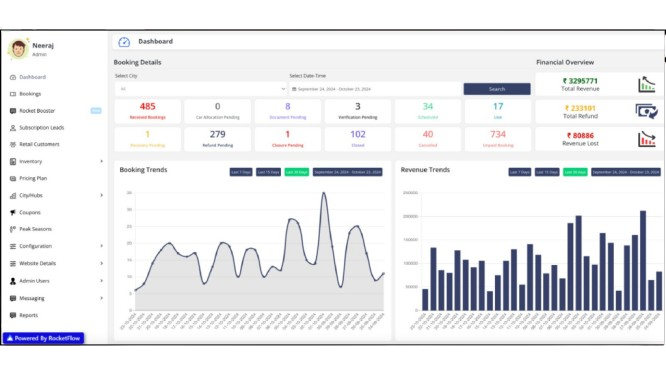Viewport: 666px width, 375px height.
Task: Click the Coupons megaphone icon
Action: click(x=13, y=212)
